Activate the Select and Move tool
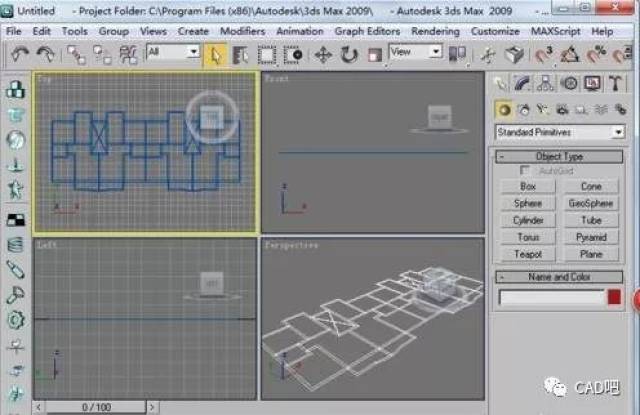 click(323, 55)
